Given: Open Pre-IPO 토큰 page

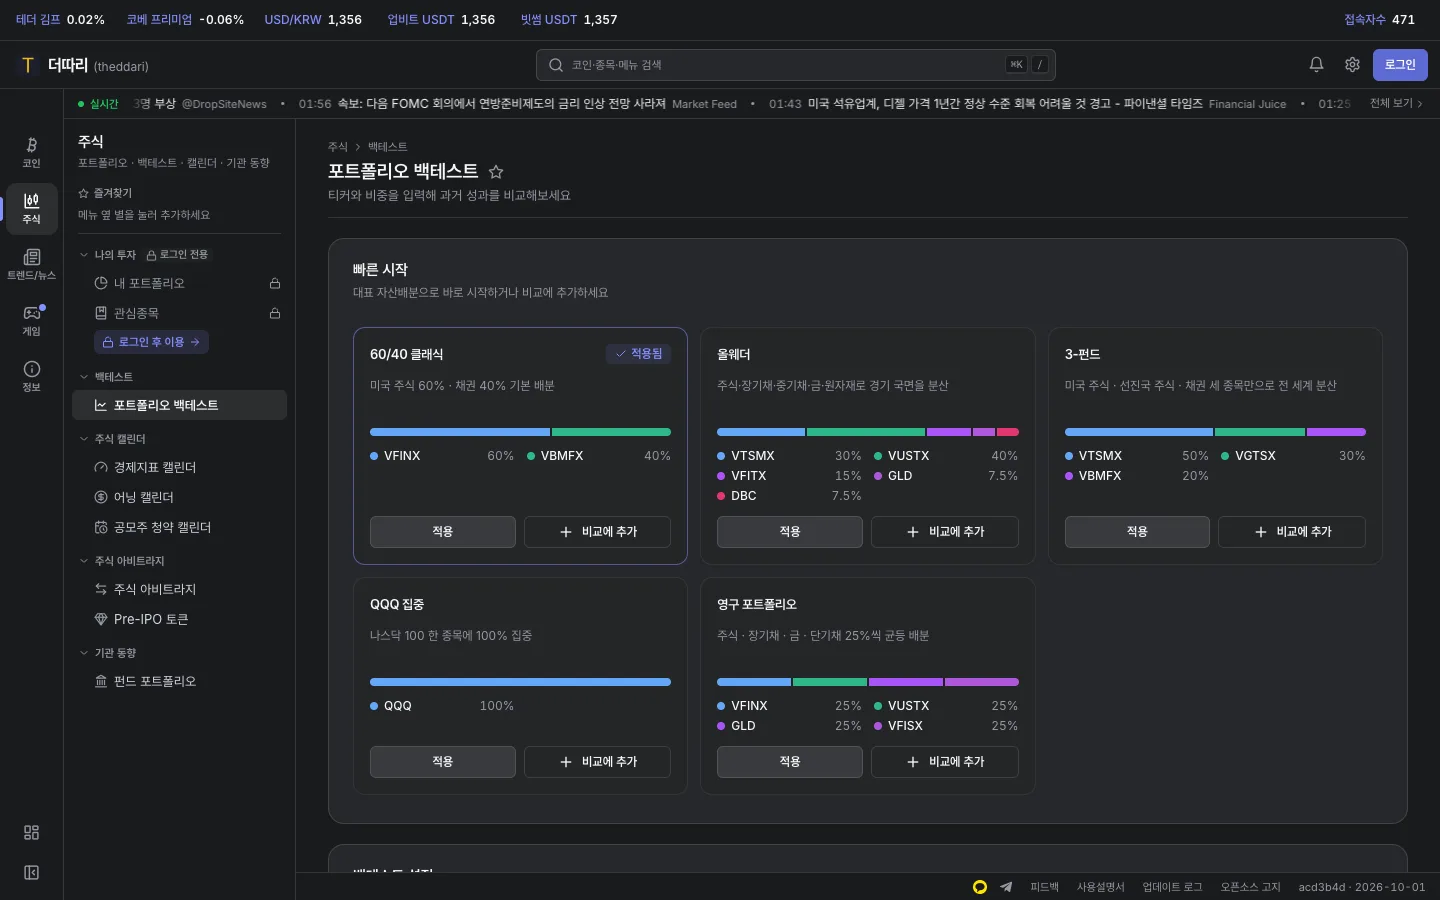Looking at the screenshot, I should 180,619.
